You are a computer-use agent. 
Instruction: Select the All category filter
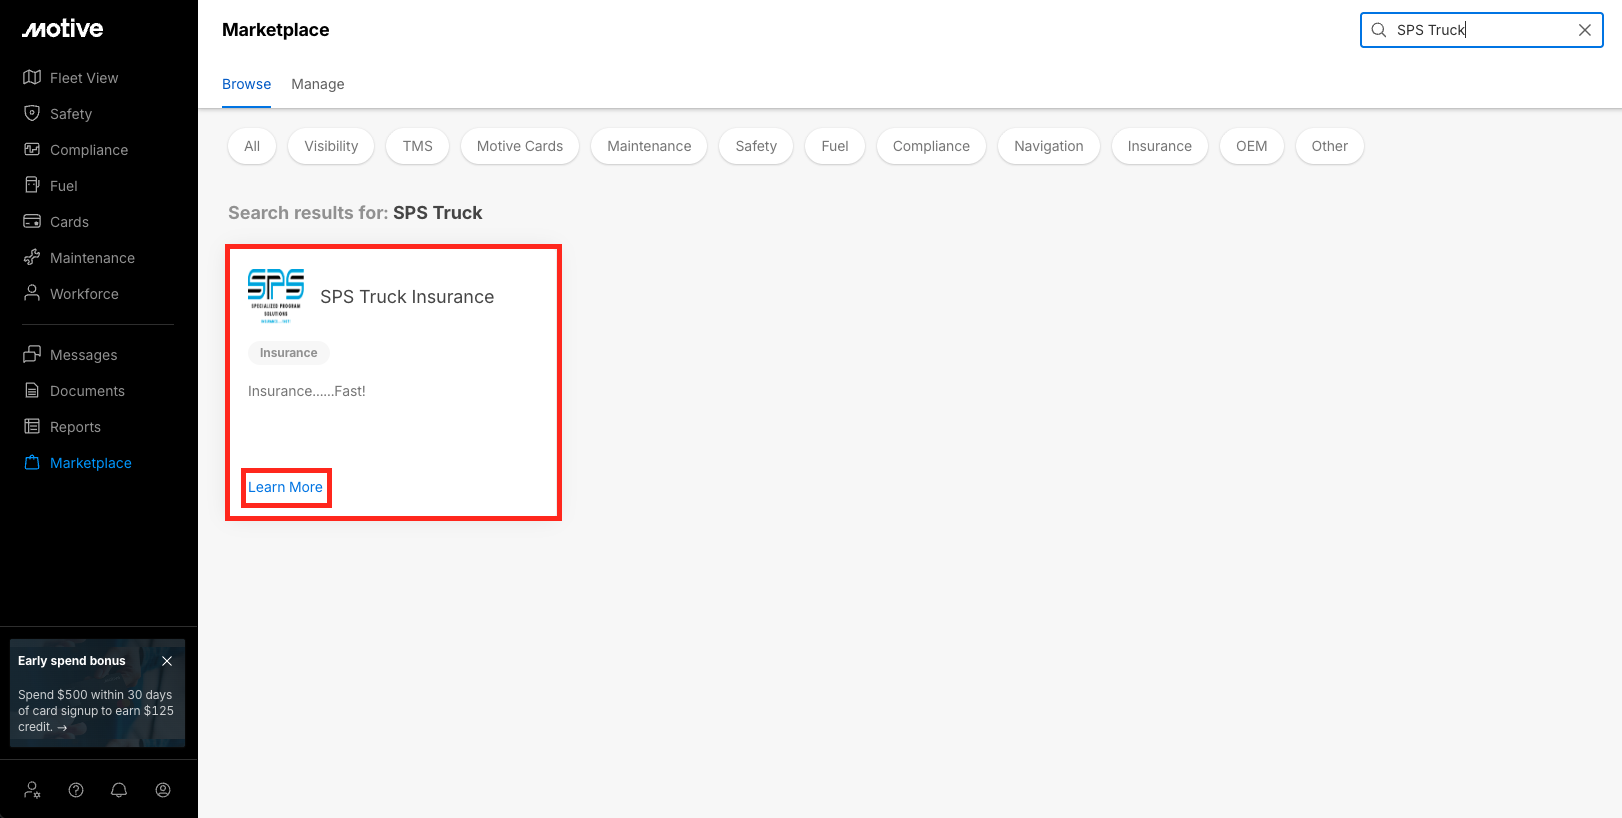pos(252,146)
